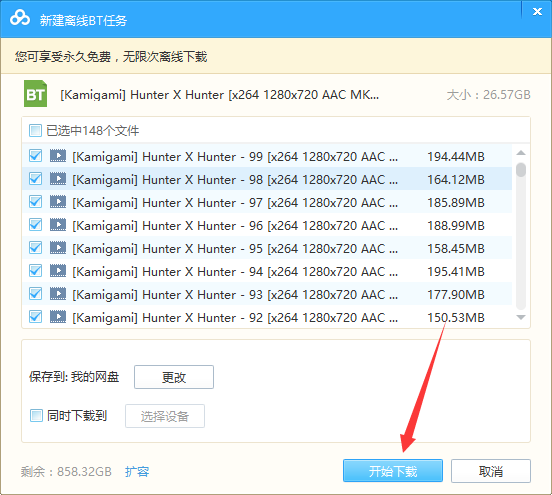Uncheck the Hunter X Hunter - 93 file
The image size is (552, 495).
35,294
